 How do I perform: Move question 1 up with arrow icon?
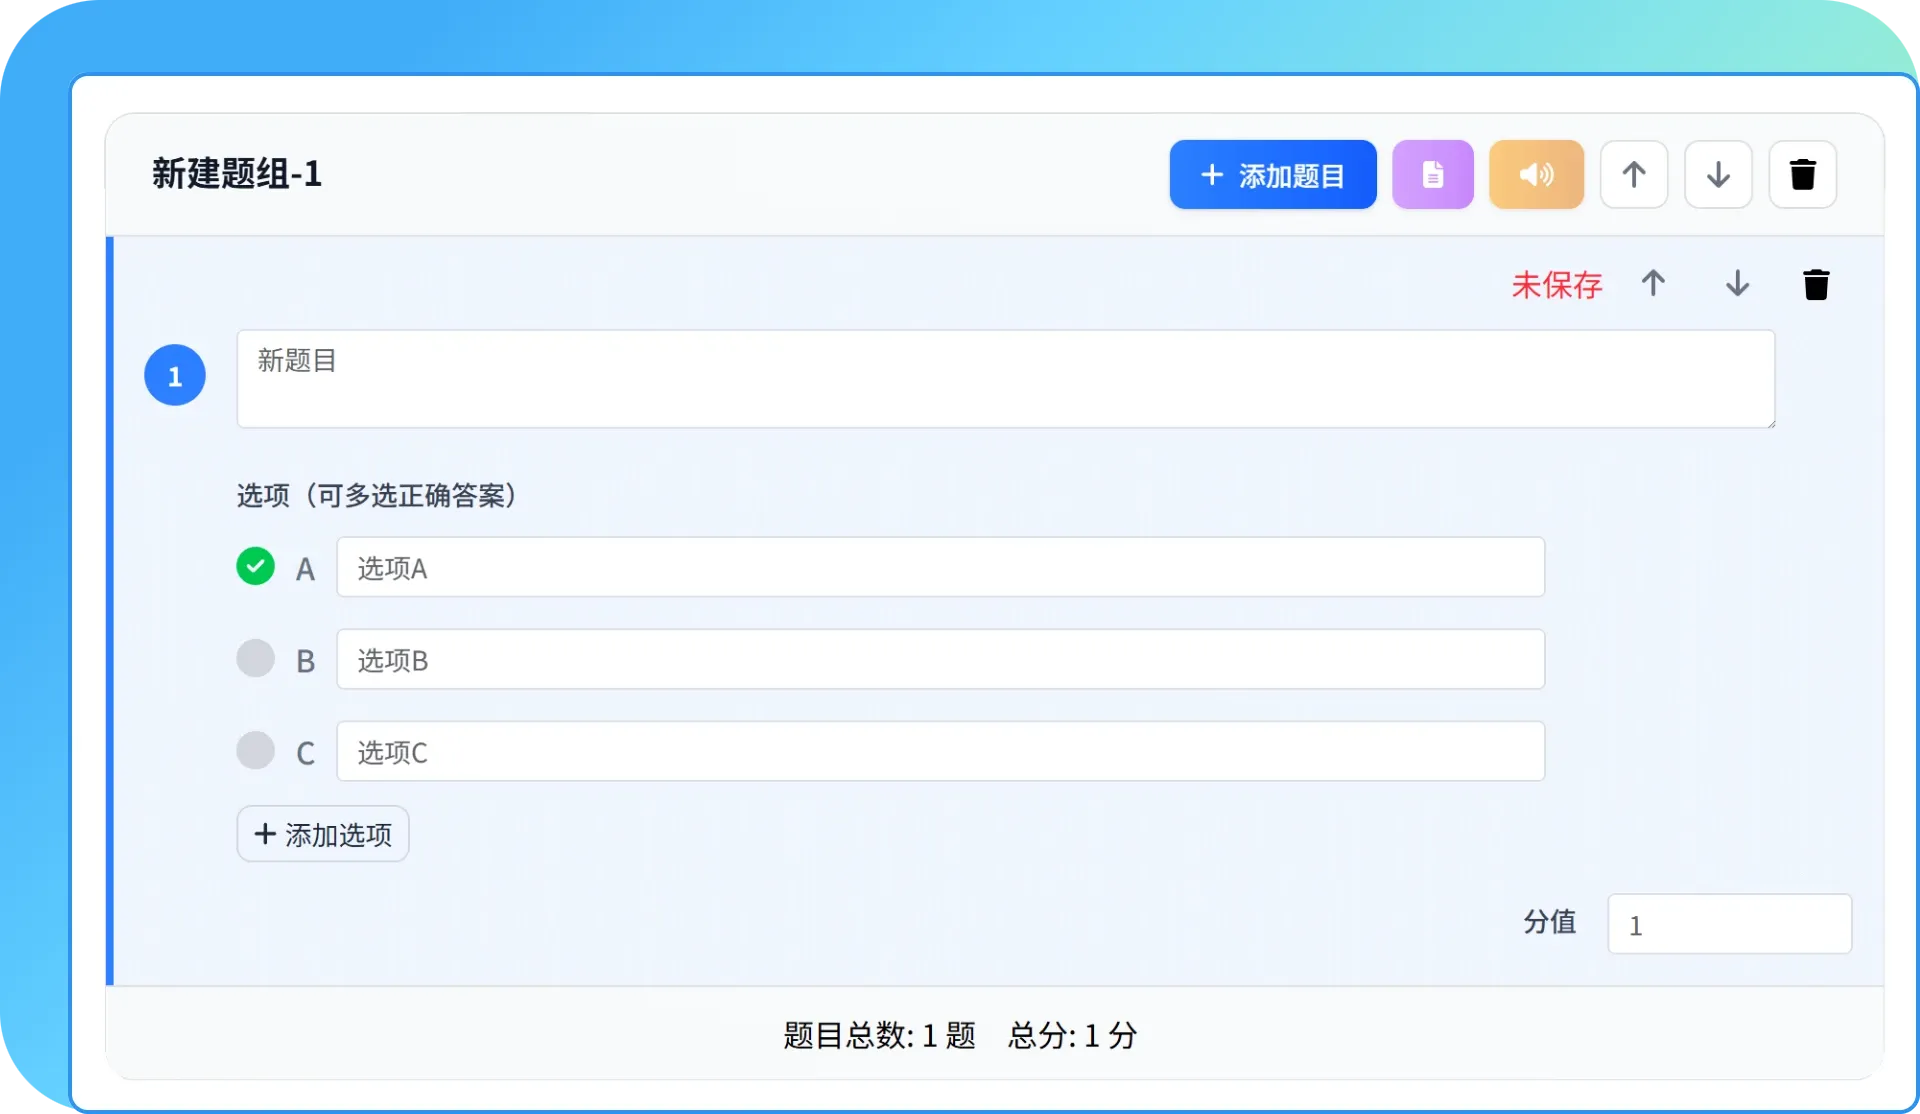1653,284
